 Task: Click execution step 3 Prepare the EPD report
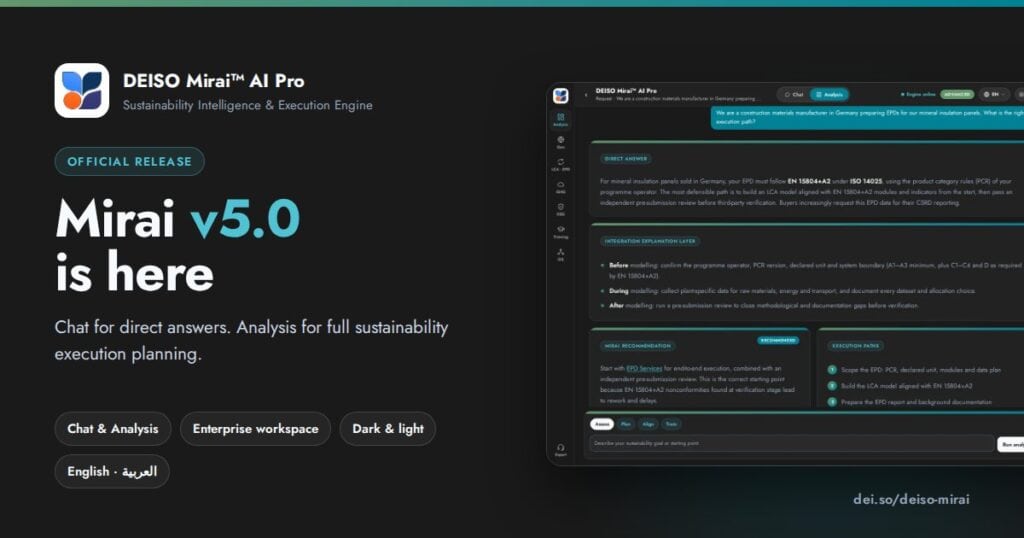click(x=910, y=402)
